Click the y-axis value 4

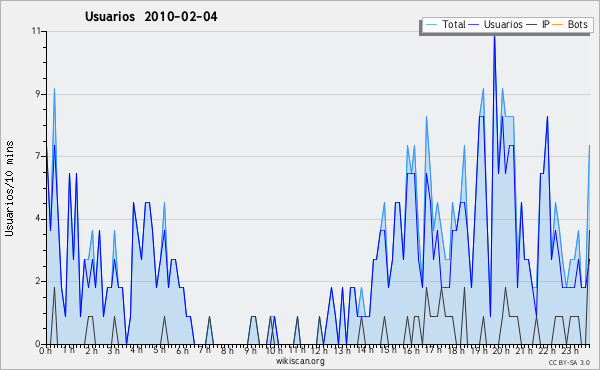(38, 219)
